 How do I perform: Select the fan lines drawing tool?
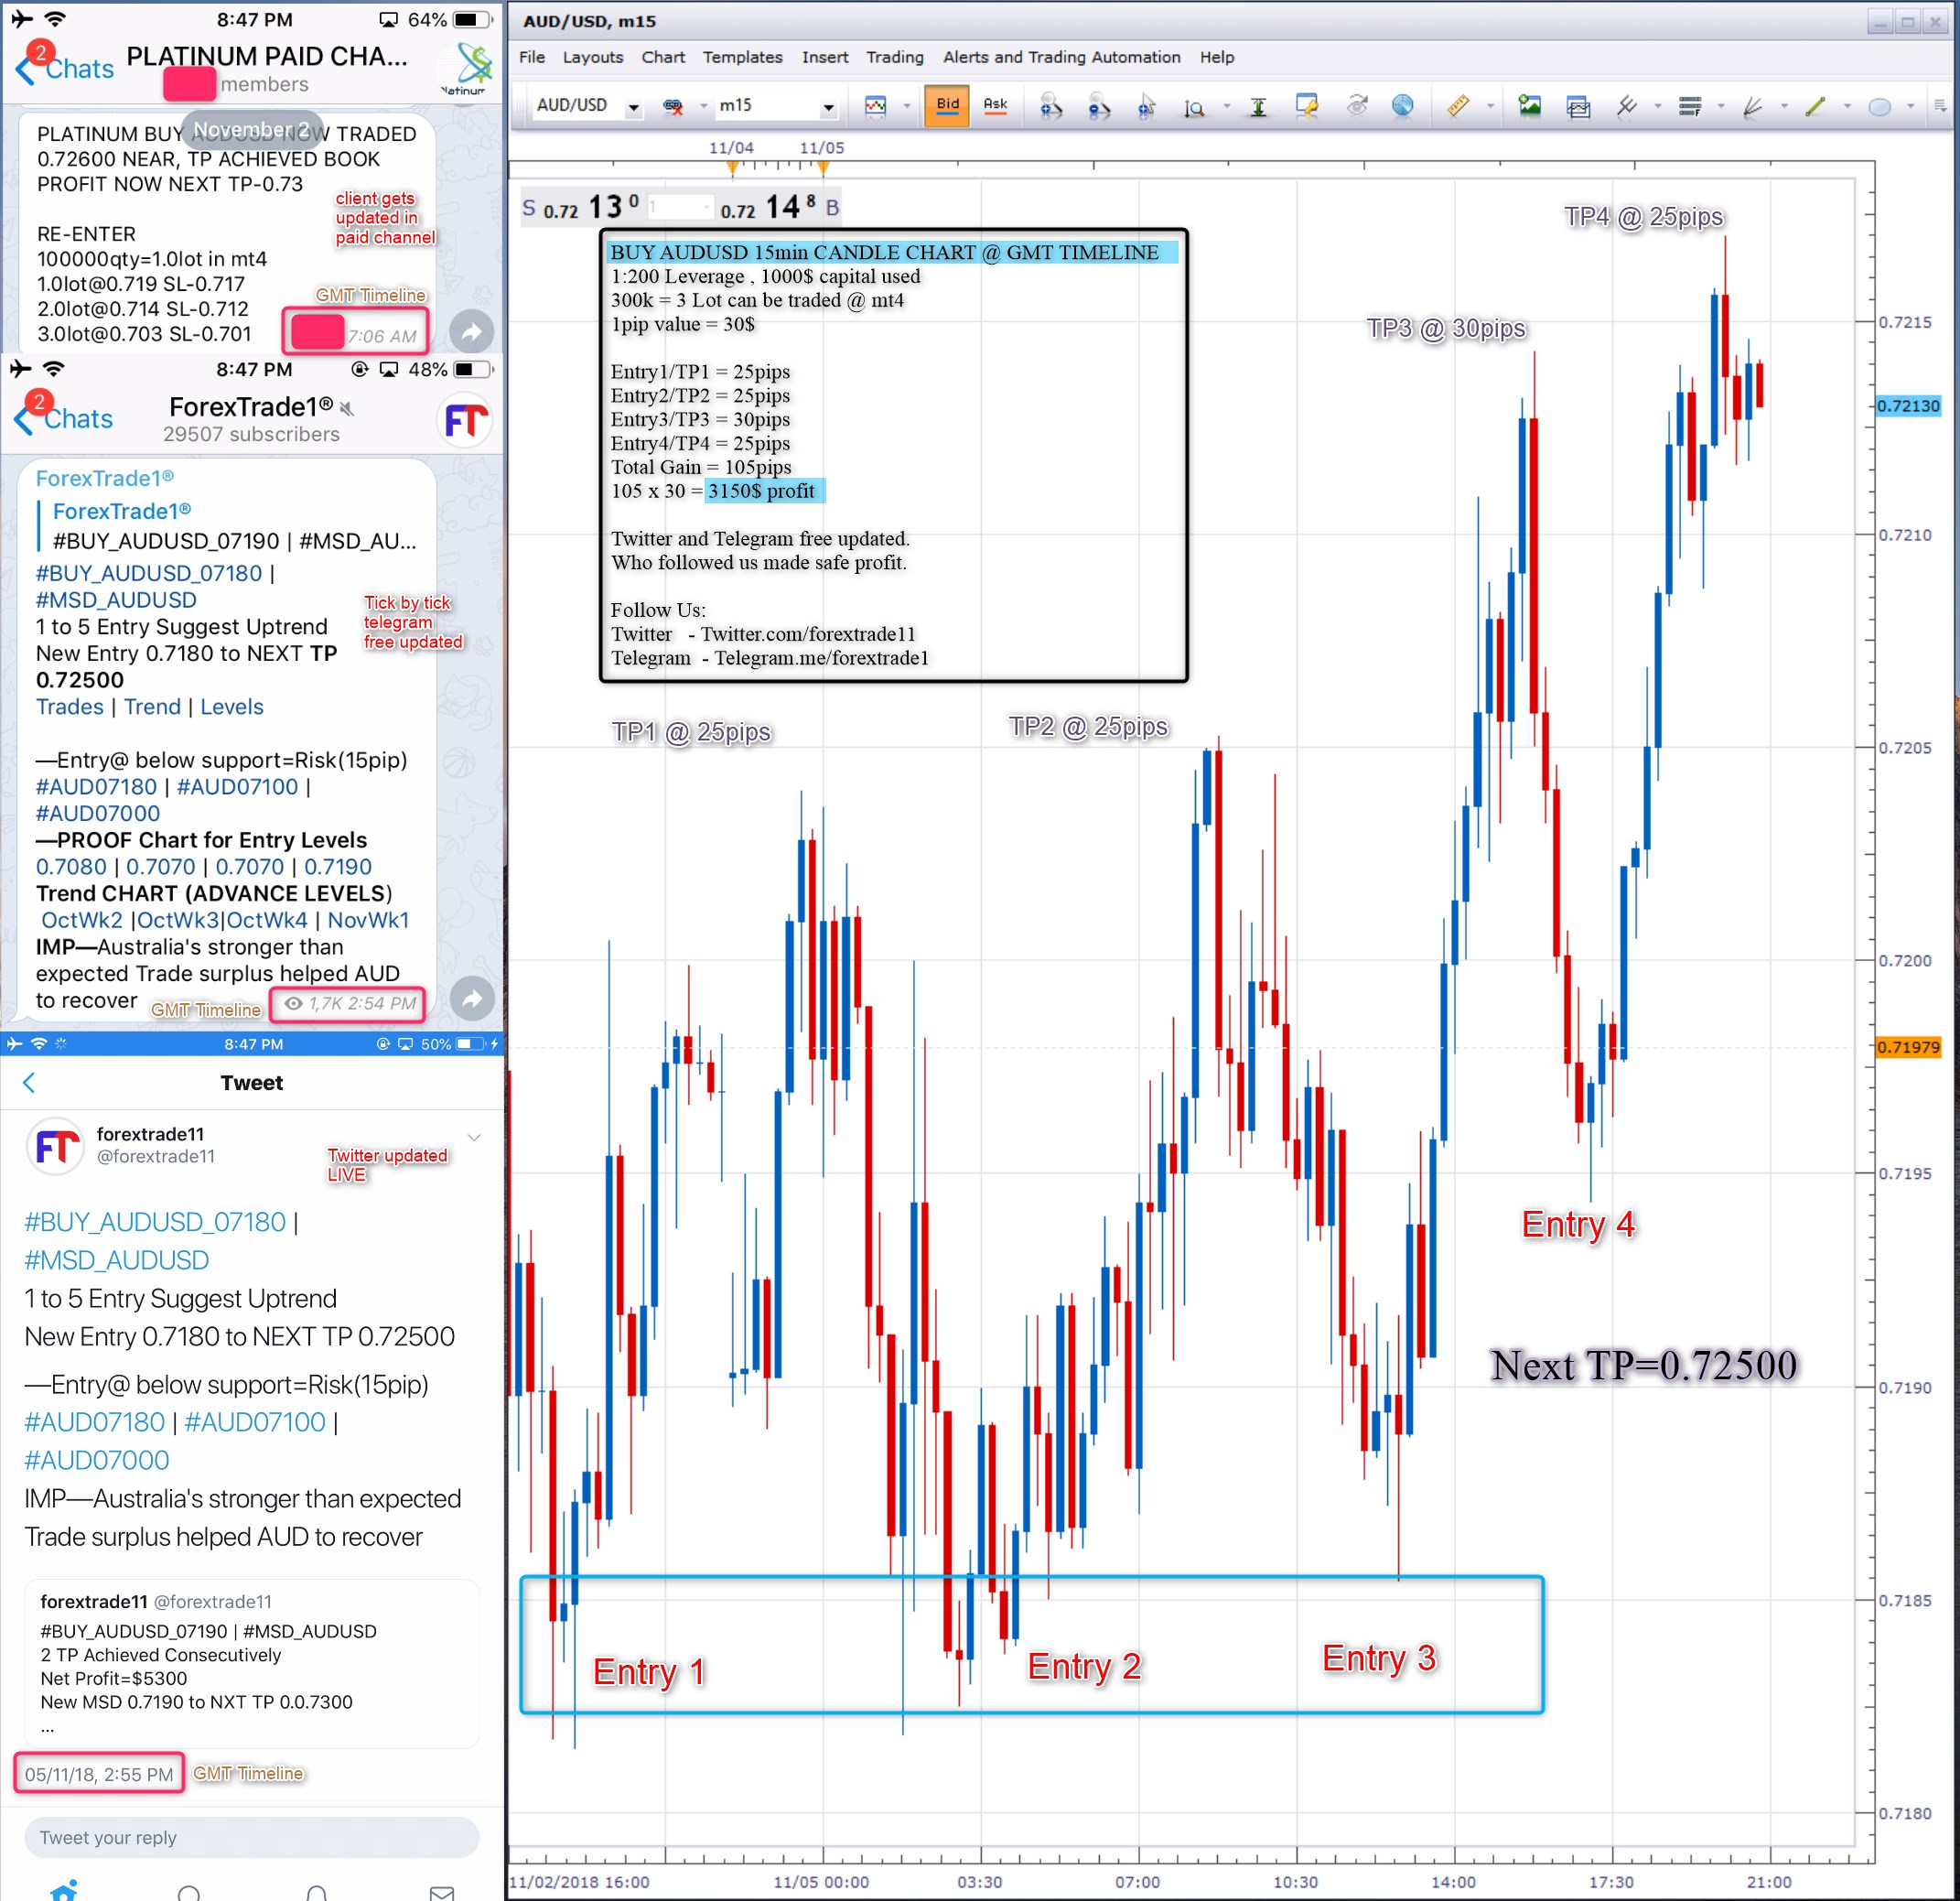pyautogui.click(x=1752, y=106)
